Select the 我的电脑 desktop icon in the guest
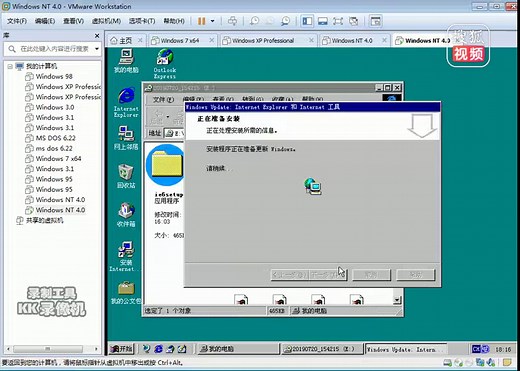This screenshot has width=520, height=371. tap(126, 61)
